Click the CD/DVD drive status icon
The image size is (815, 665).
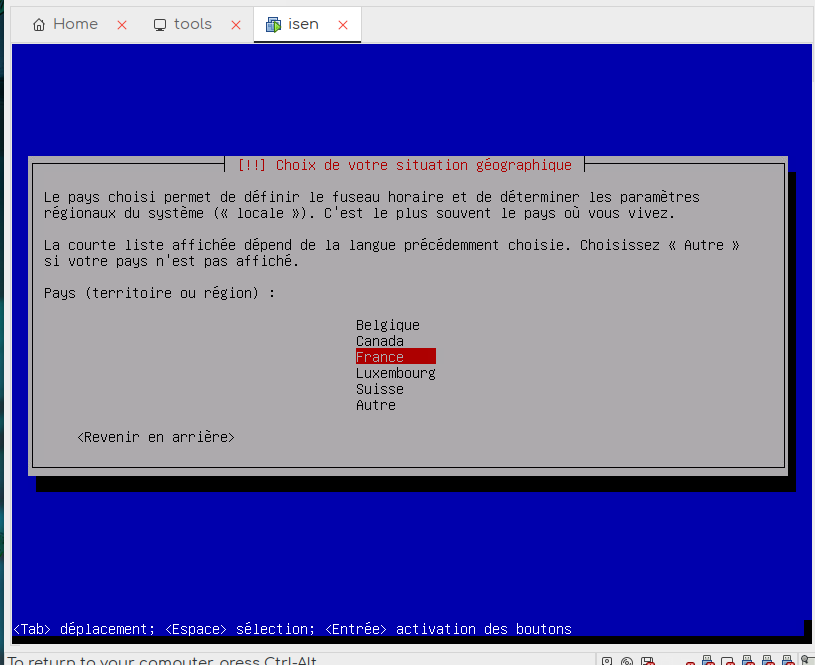tap(627, 661)
